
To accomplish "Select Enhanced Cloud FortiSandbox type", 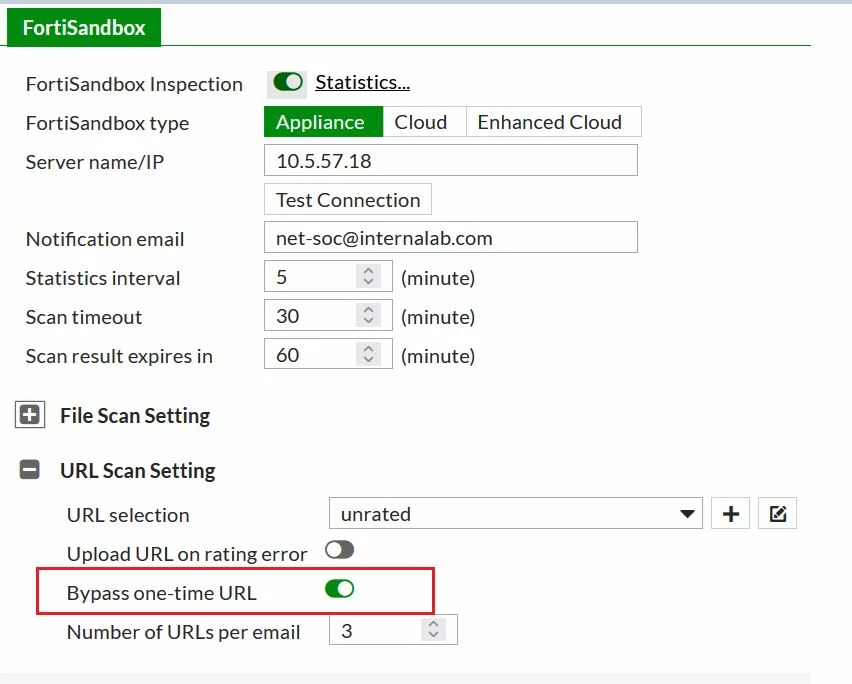I will click(553, 122).
